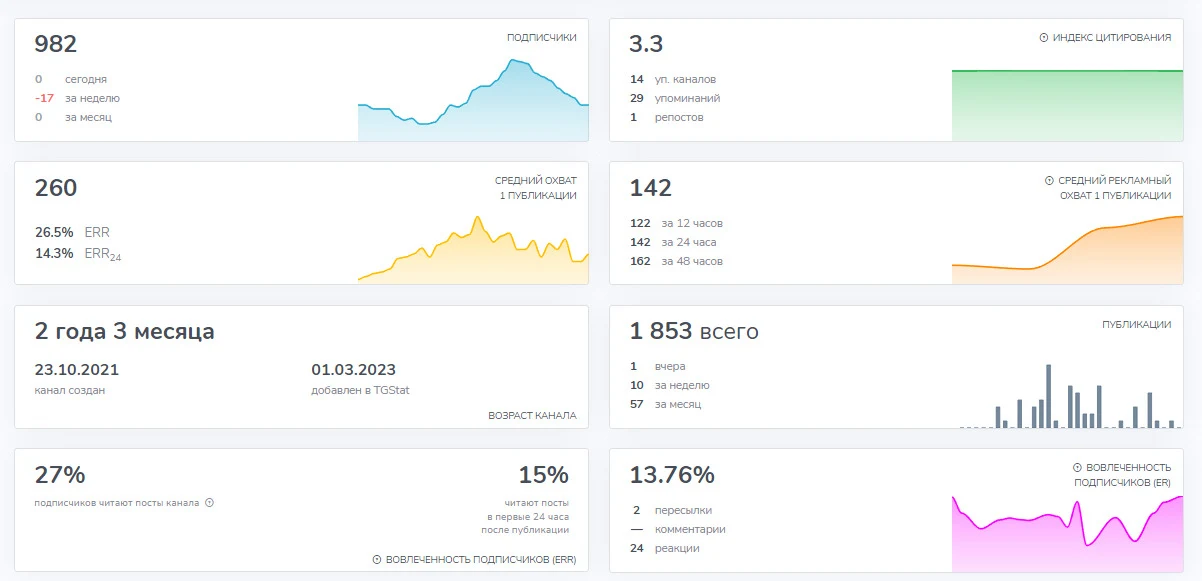Click the info icon before ВОВЛЕЧЕННОСТЬ ПОДПИСЧИКОВ (ERR)
Screen dimensions: 1202x581
tap(377, 560)
